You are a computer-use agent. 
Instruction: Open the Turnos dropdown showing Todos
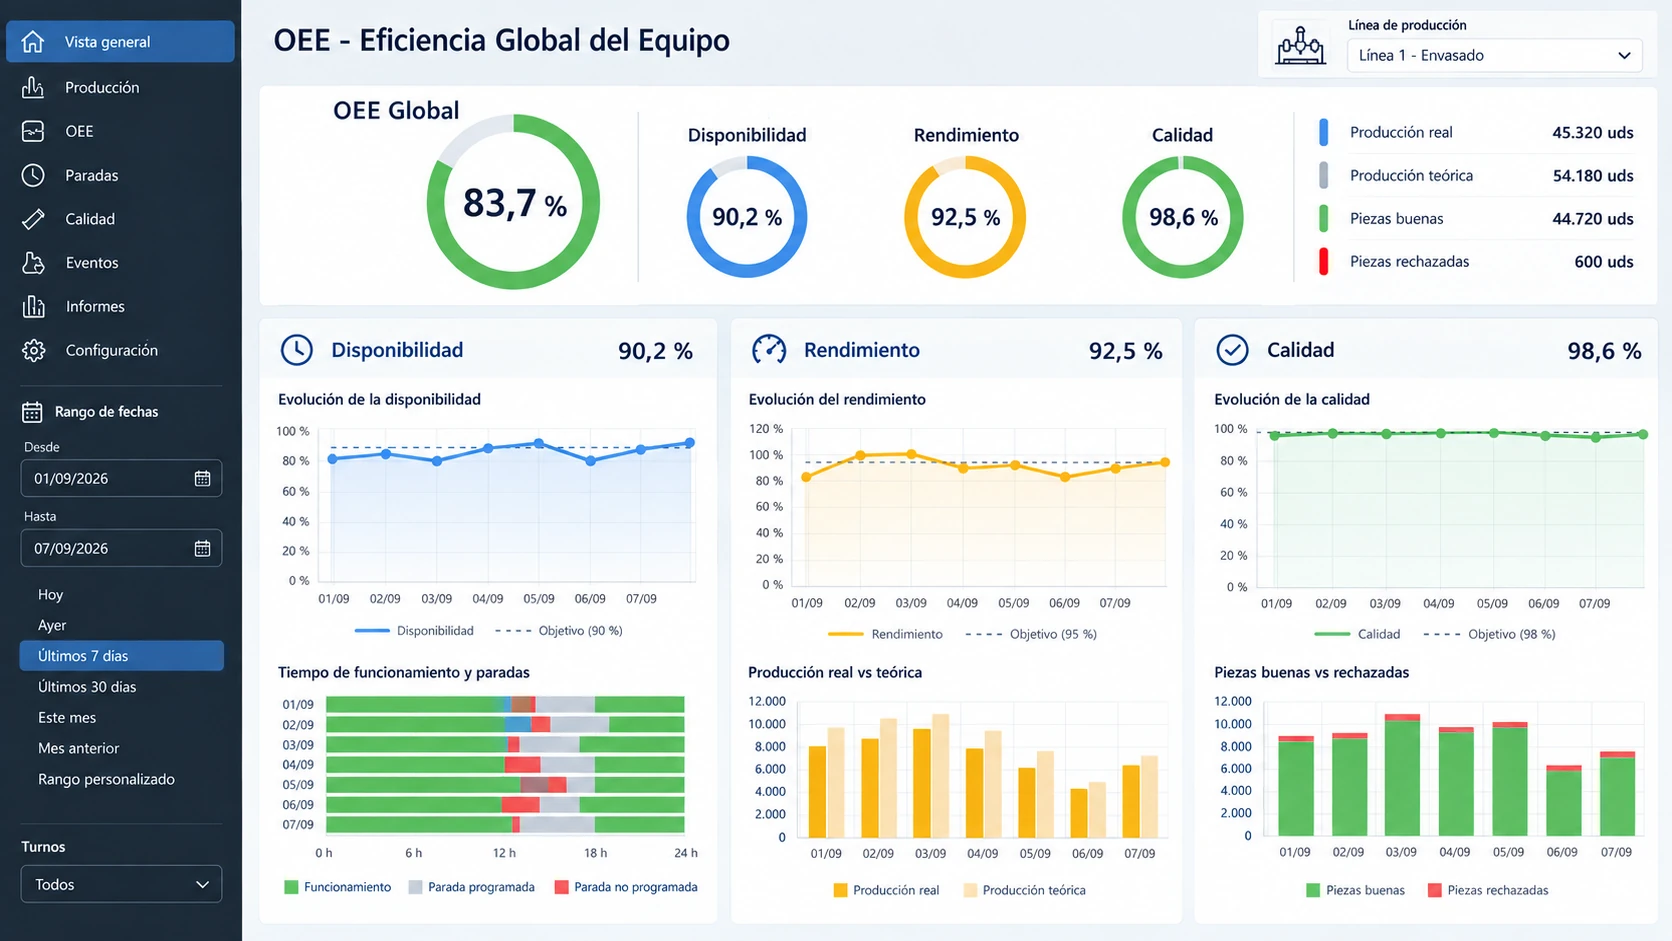[x=121, y=884]
